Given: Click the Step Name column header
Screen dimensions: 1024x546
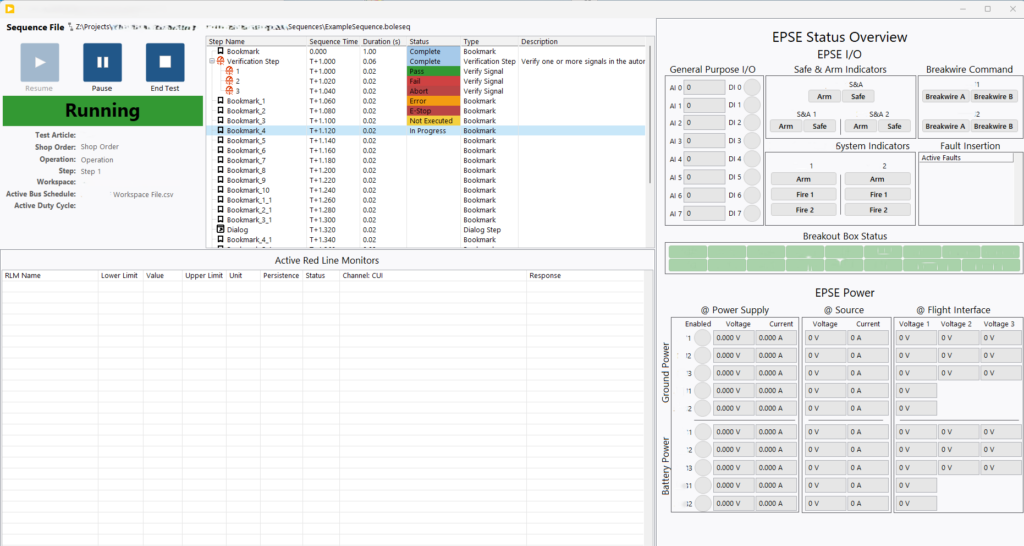Looking at the screenshot, I should (257, 41).
